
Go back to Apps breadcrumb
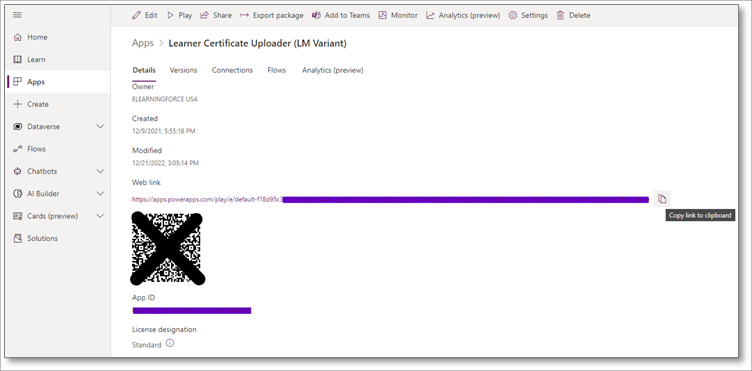tap(143, 43)
